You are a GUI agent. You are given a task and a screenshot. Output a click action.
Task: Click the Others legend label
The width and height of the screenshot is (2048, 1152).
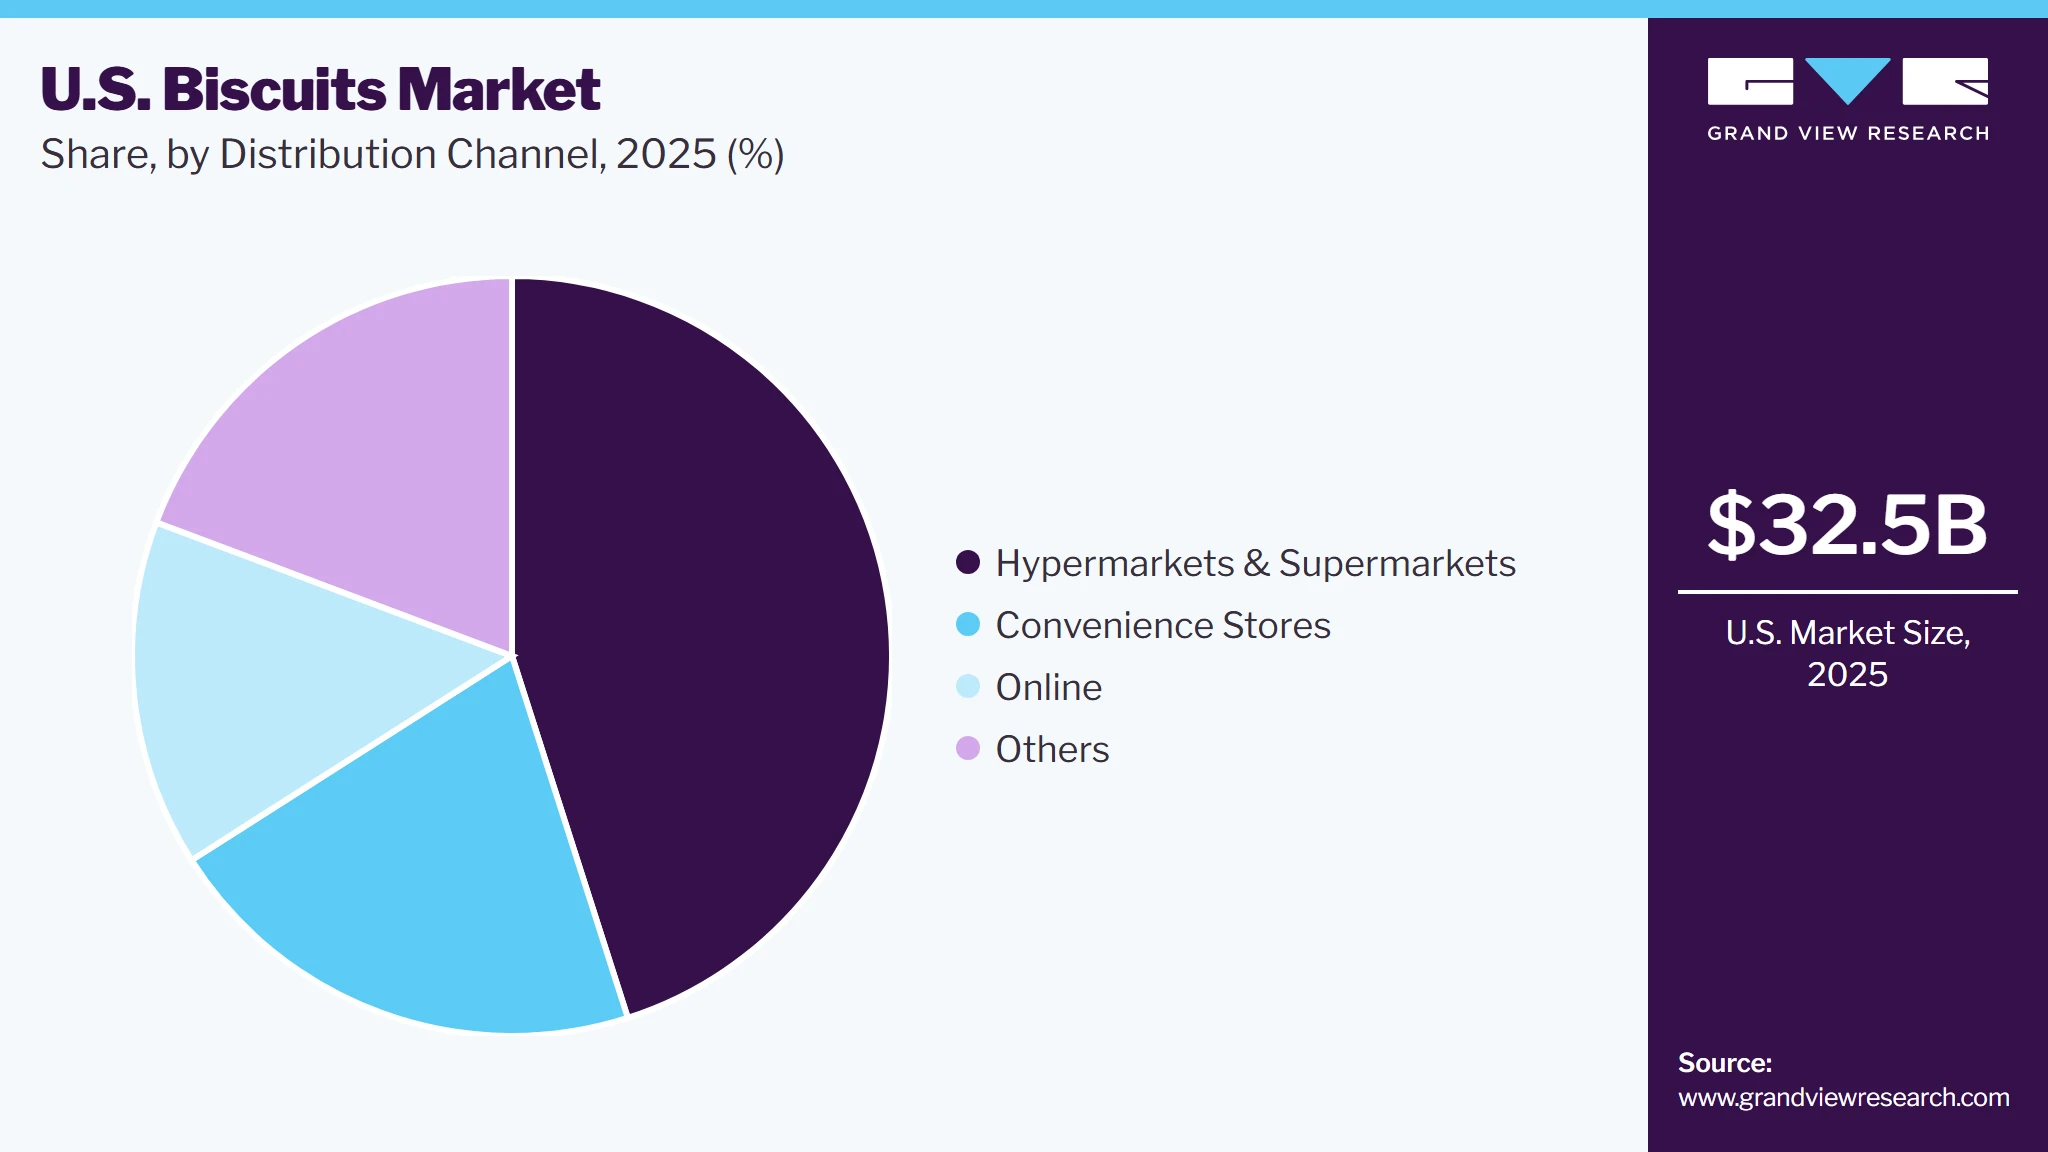[1052, 750]
